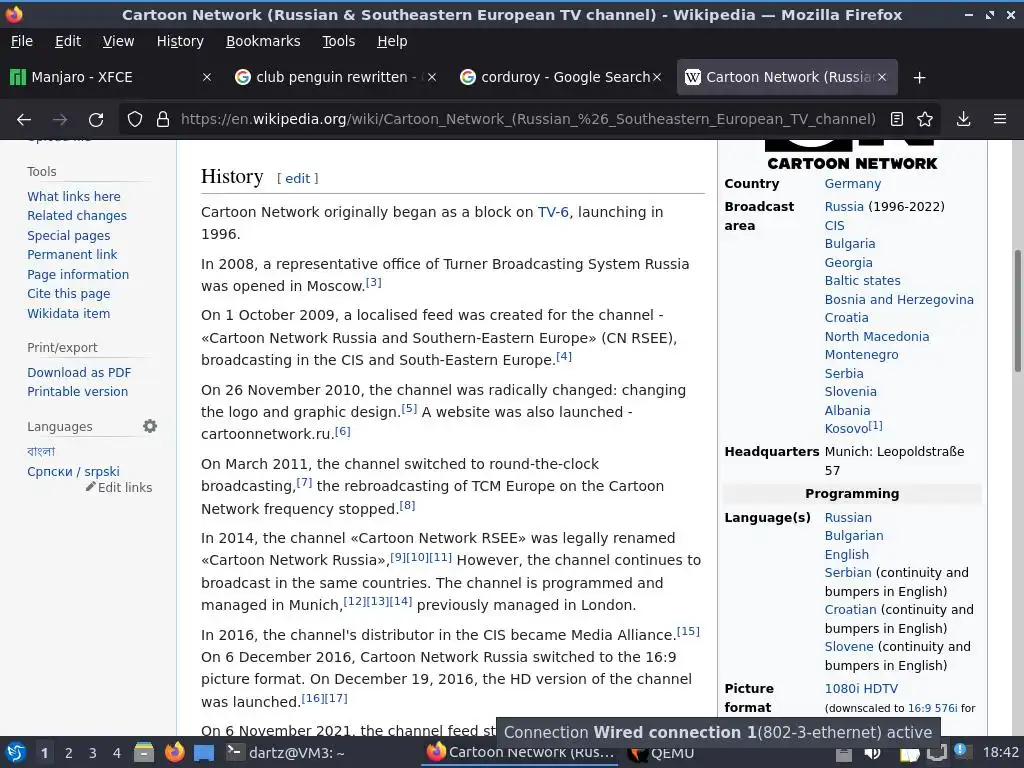Screen dimensions: 1024x768
Task: Open the Bookmarks menu
Action: (x=263, y=41)
